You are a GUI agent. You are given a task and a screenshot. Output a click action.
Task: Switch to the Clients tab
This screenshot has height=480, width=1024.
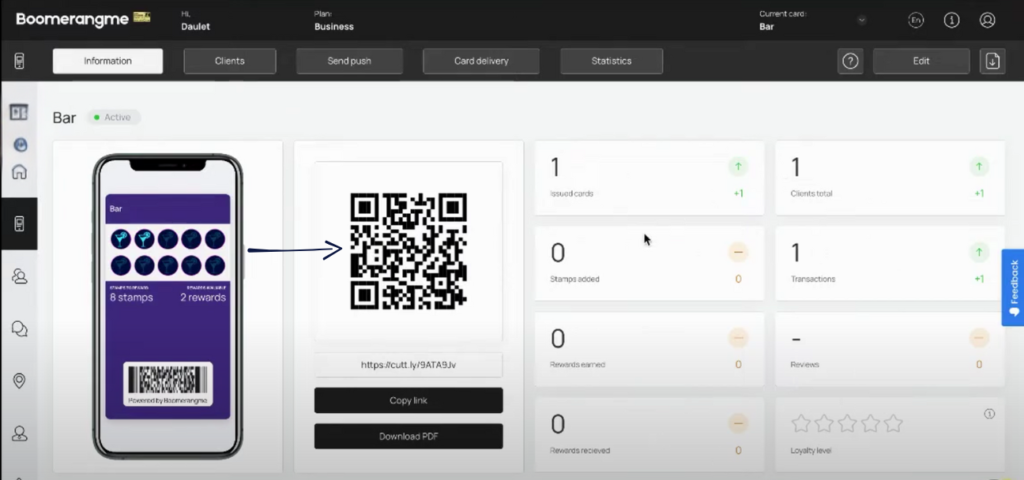(229, 61)
